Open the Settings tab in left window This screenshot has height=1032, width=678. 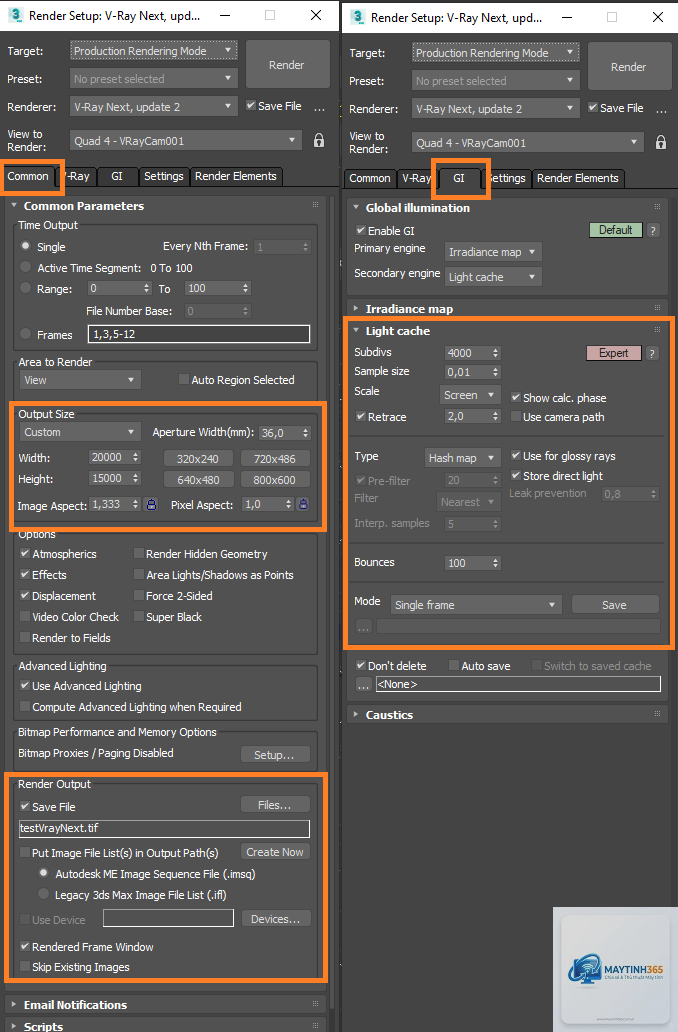163,176
